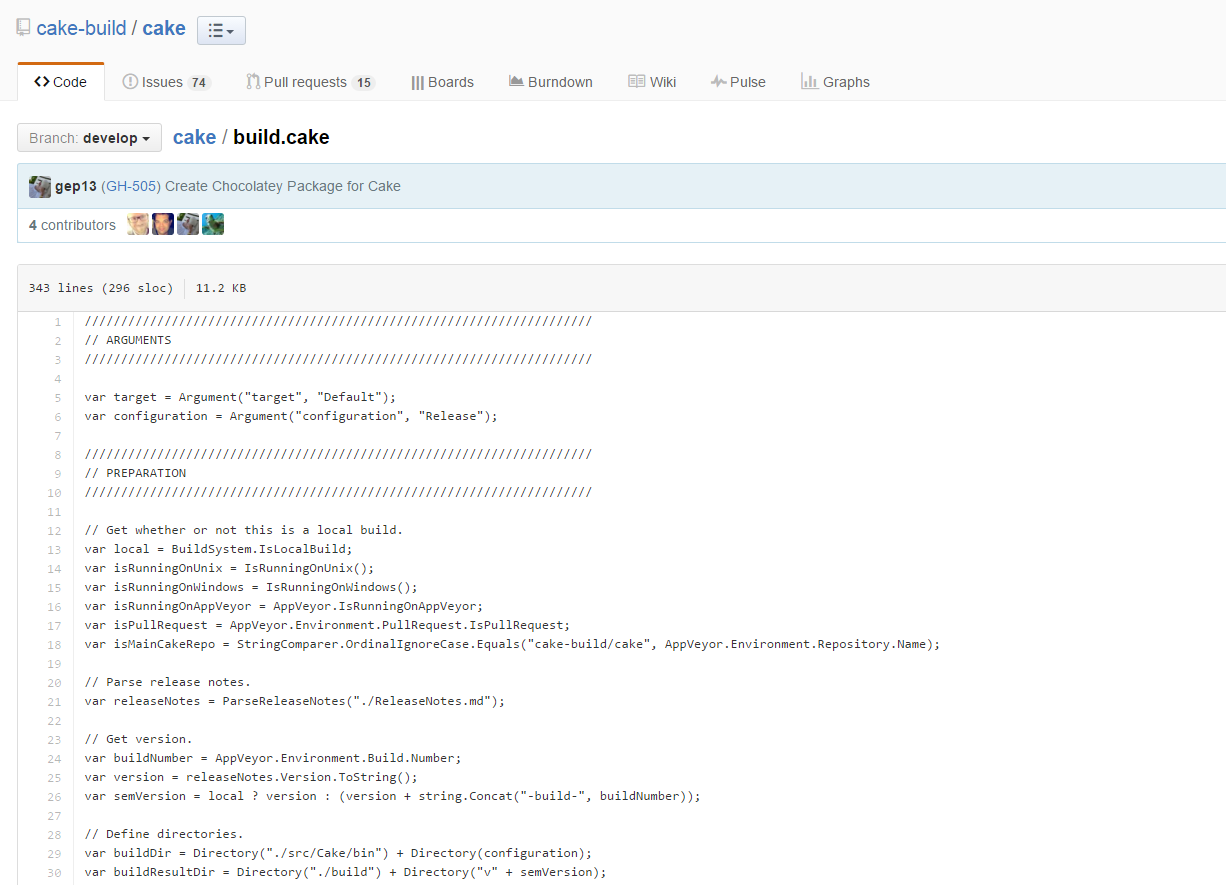1226x885 pixels.
Task: Click the 'var isRunningOnWindows' code line
Action: click(252, 587)
